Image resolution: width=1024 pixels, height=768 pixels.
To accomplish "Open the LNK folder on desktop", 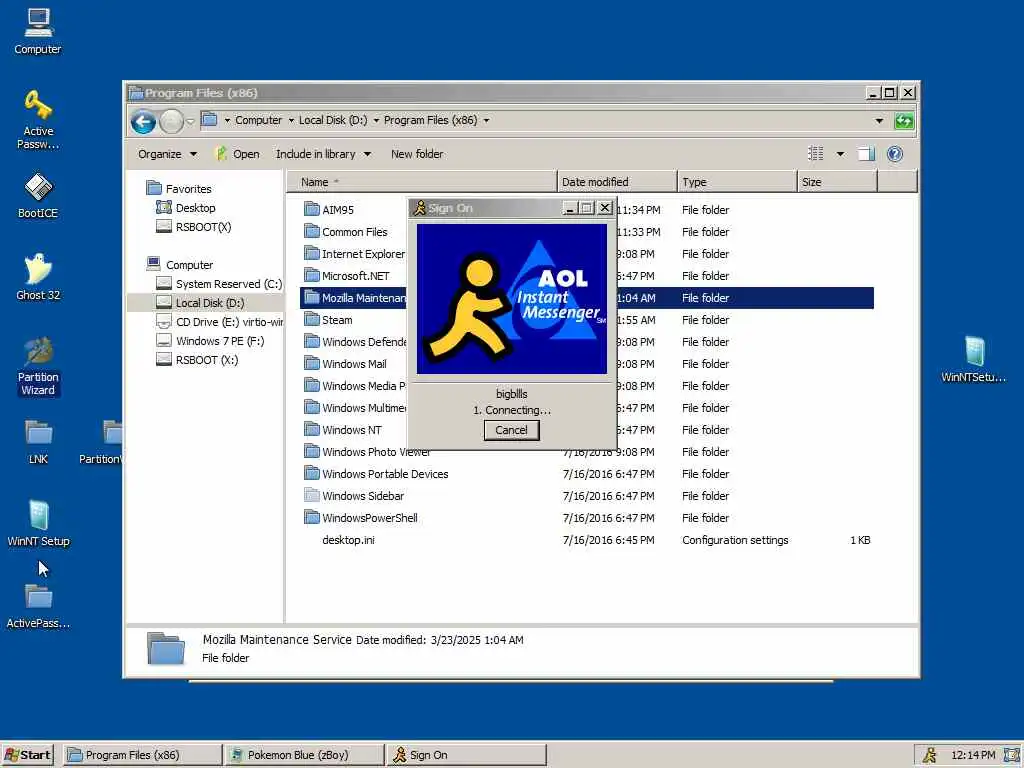I will [38, 442].
